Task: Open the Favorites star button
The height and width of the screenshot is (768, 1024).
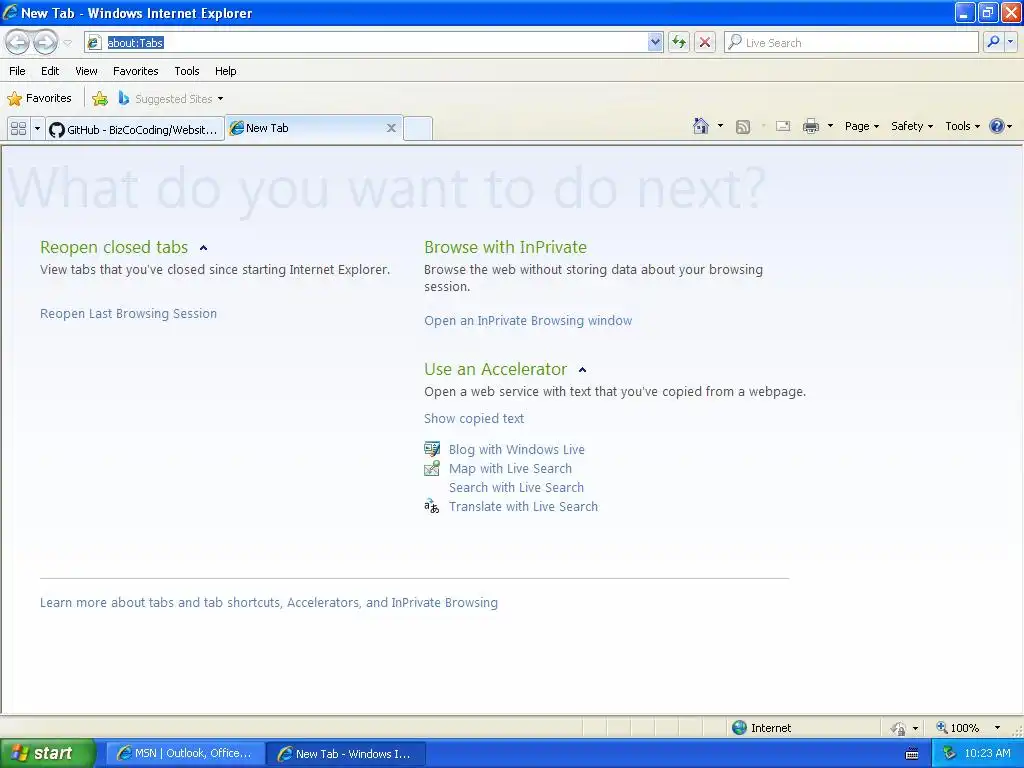Action: tap(39, 99)
